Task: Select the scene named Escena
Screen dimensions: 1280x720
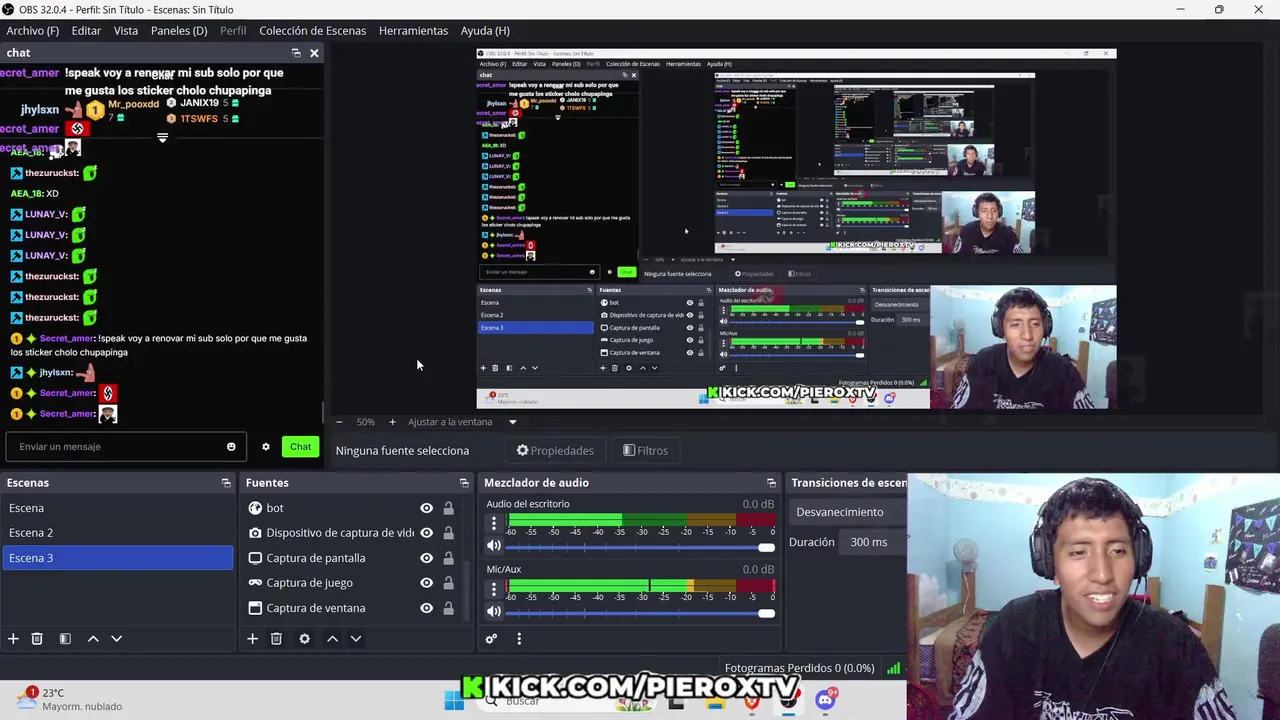Action: pyautogui.click(x=118, y=508)
